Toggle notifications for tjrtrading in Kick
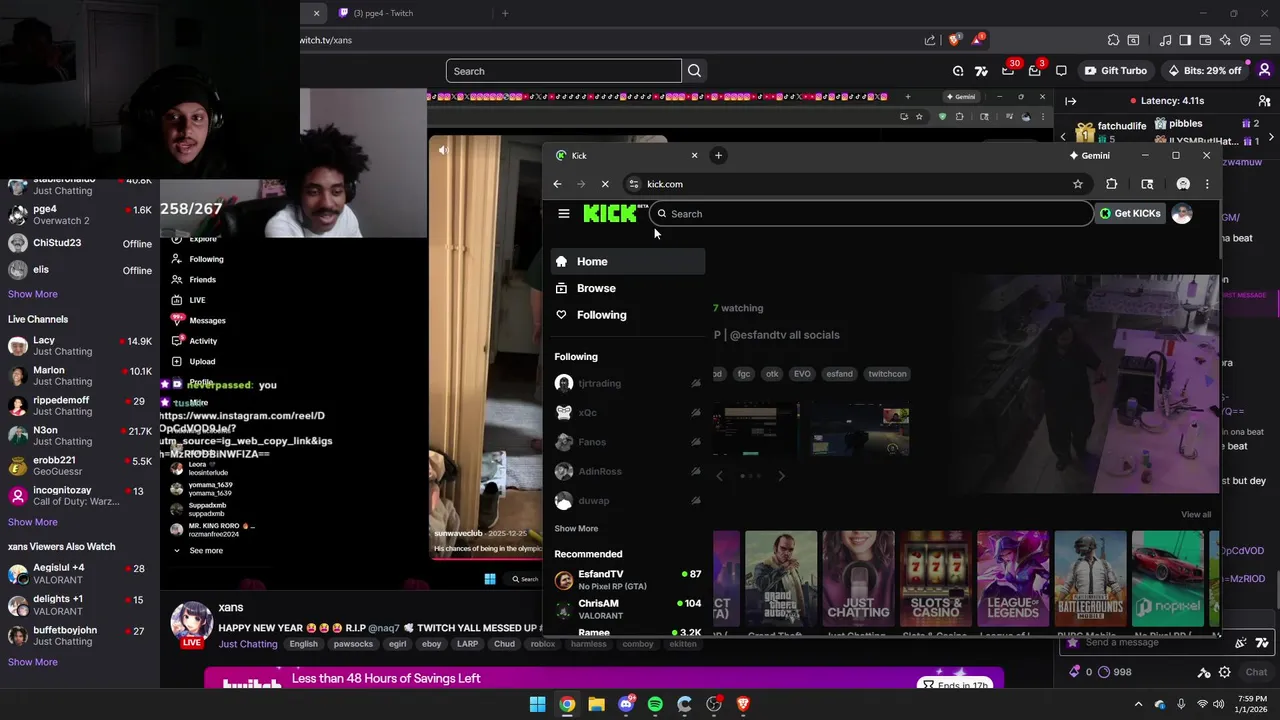Image resolution: width=1280 pixels, height=720 pixels. [696, 383]
